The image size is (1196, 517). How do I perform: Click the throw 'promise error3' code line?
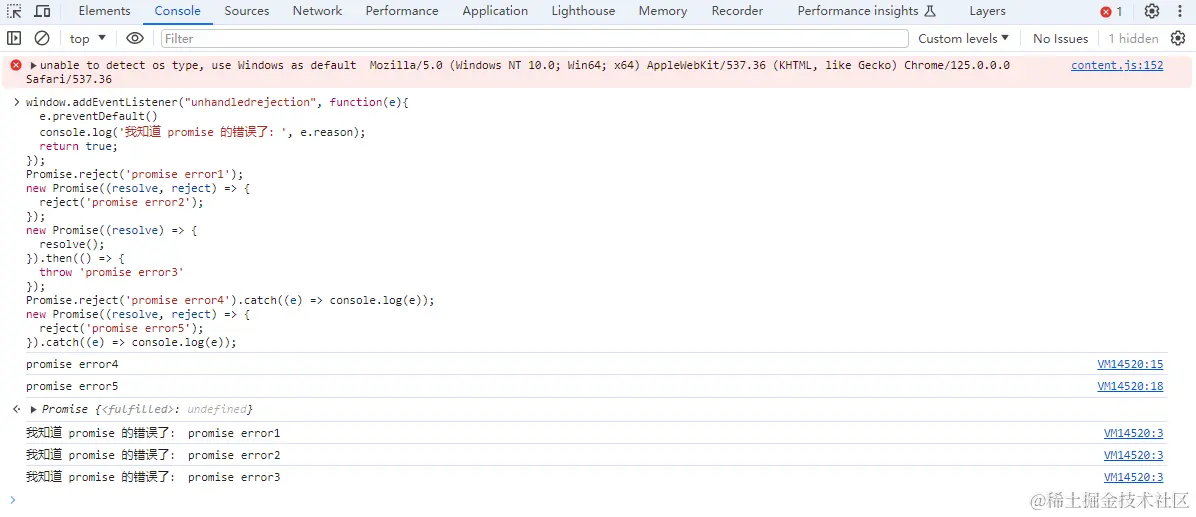point(111,272)
